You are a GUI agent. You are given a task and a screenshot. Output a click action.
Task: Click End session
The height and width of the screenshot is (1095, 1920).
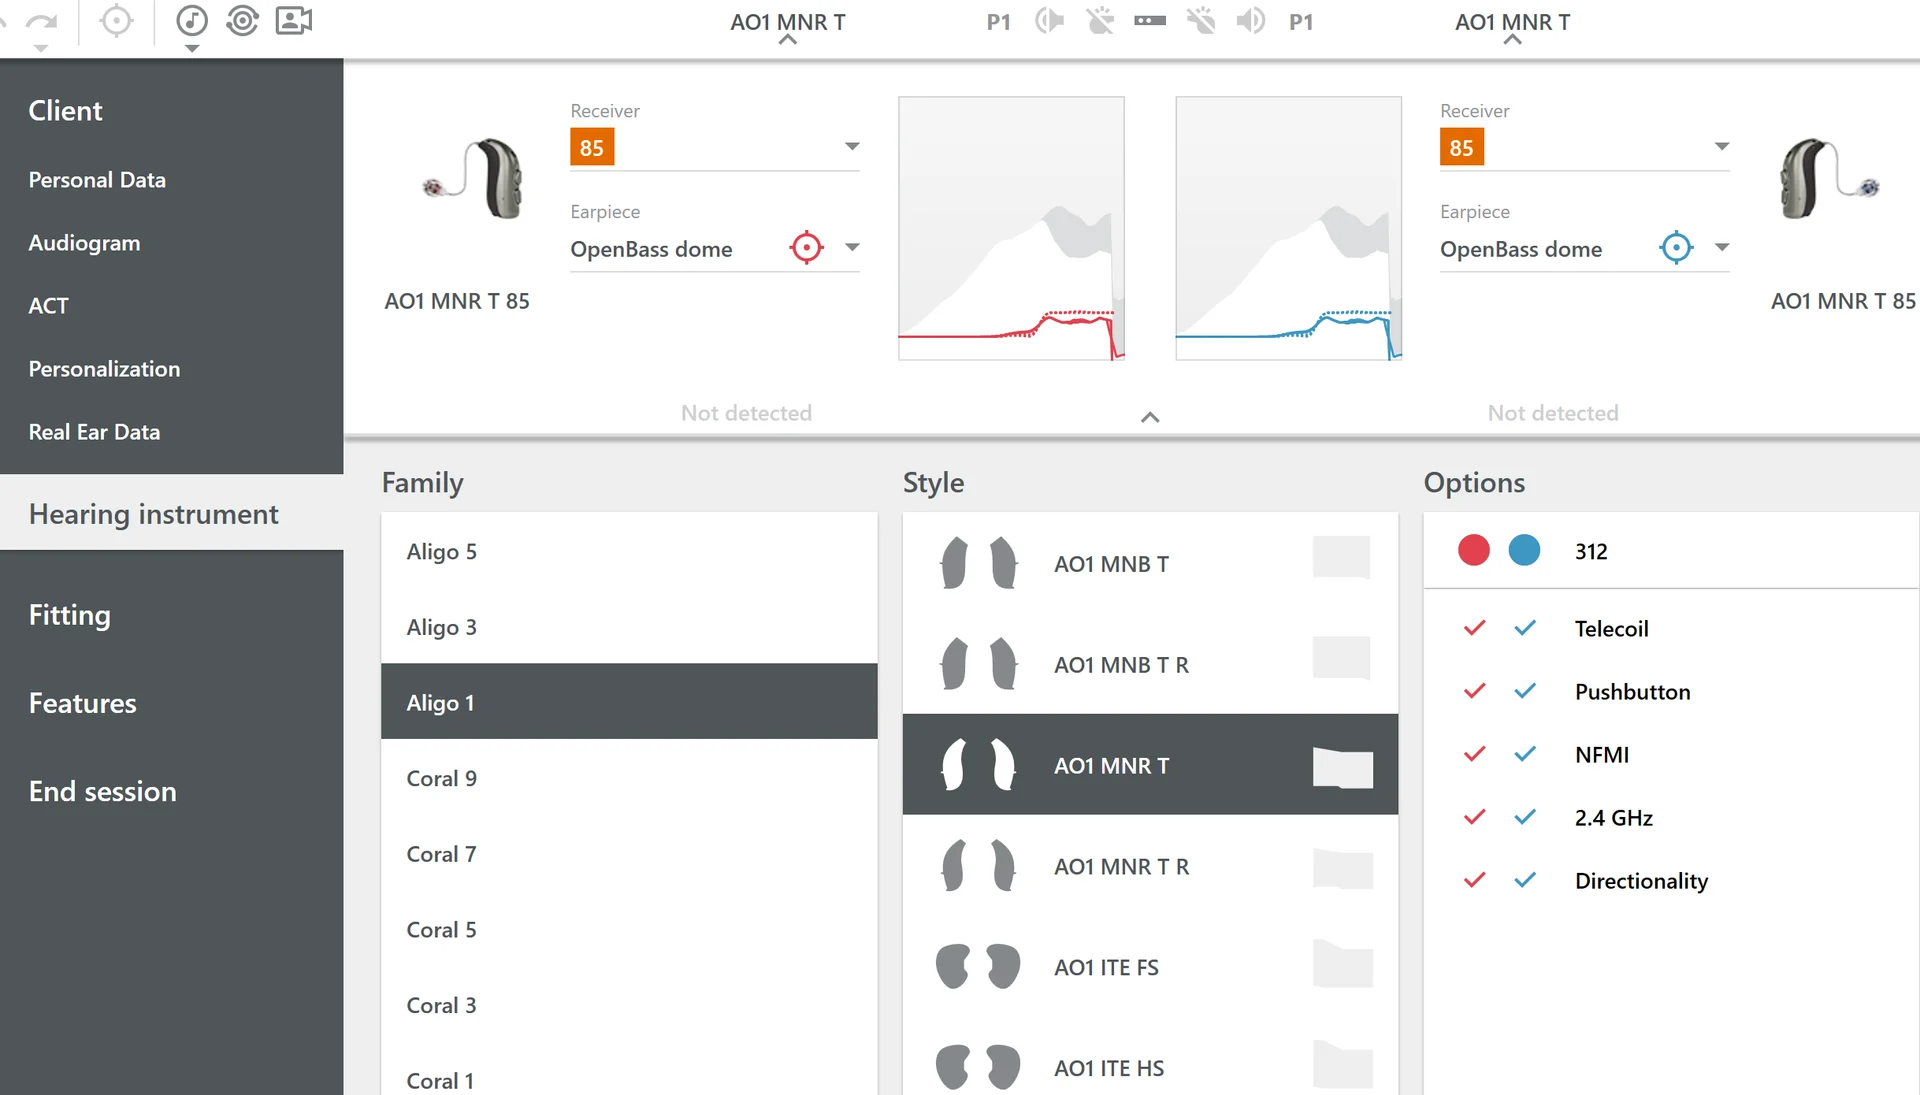point(102,791)
